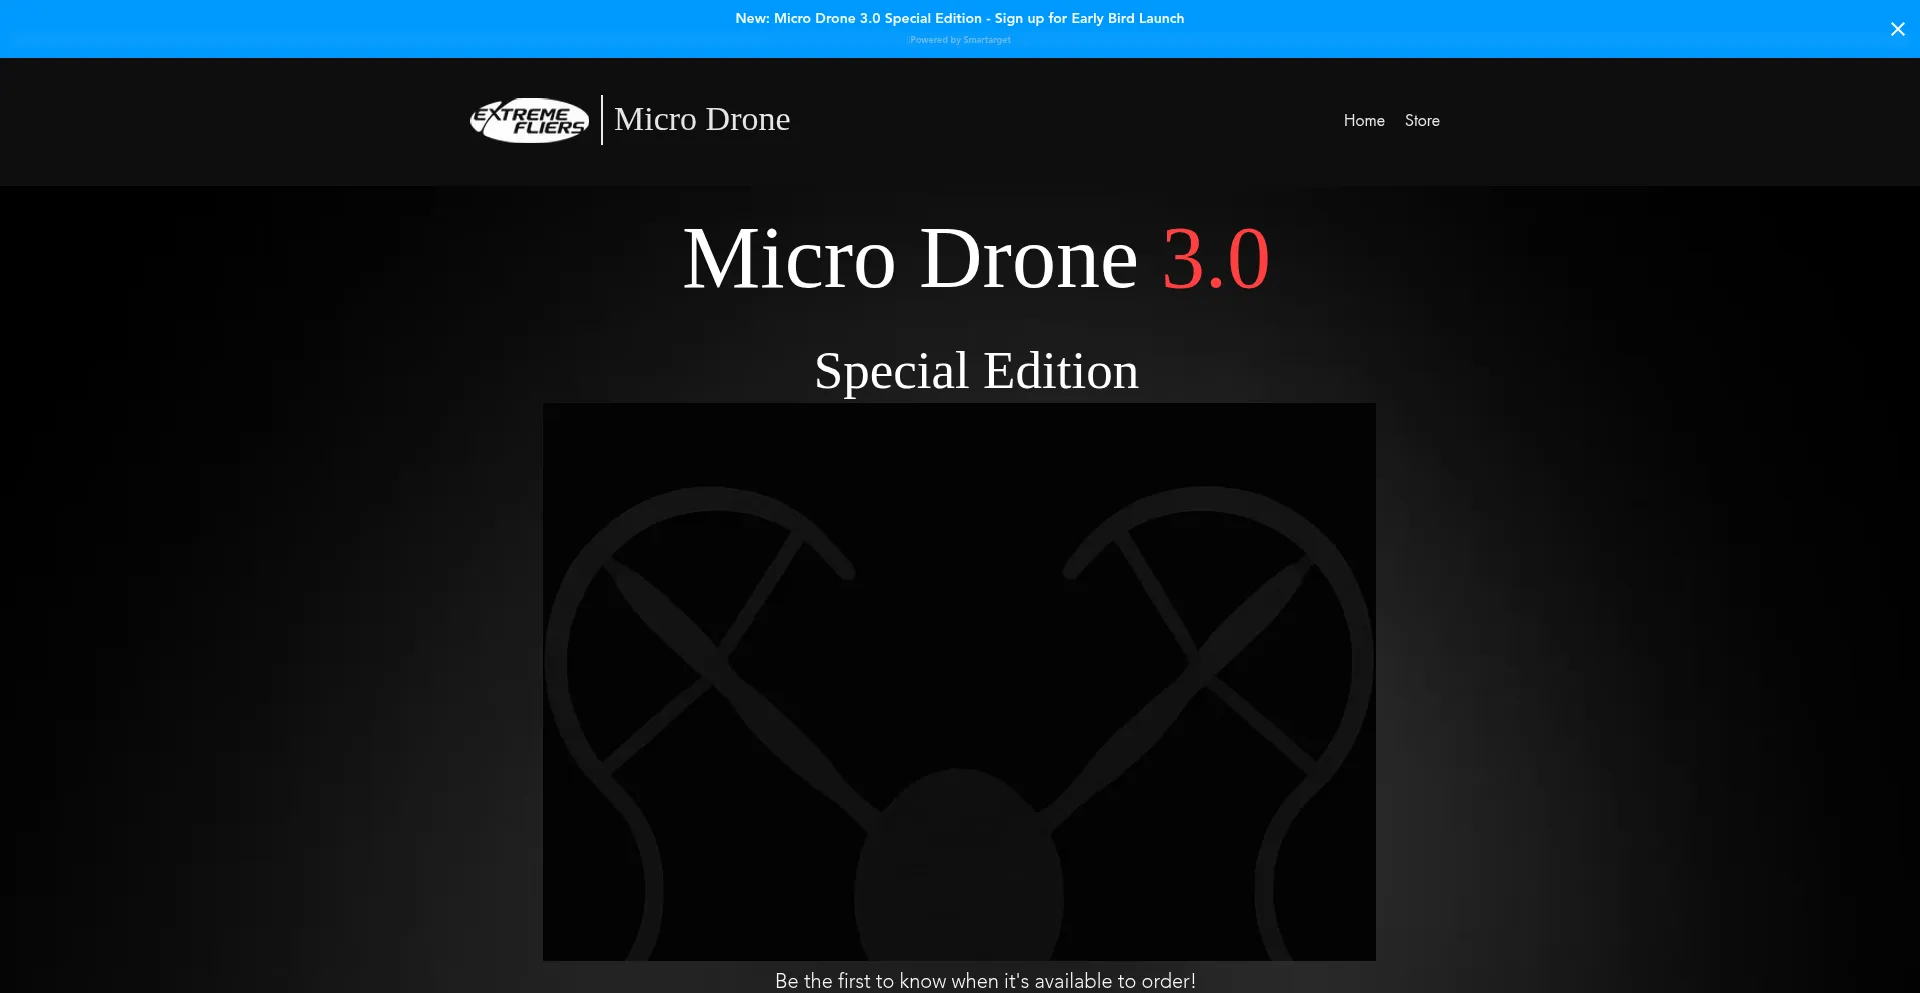
Task: Click the drone's round center body
Action: [958, 870]
